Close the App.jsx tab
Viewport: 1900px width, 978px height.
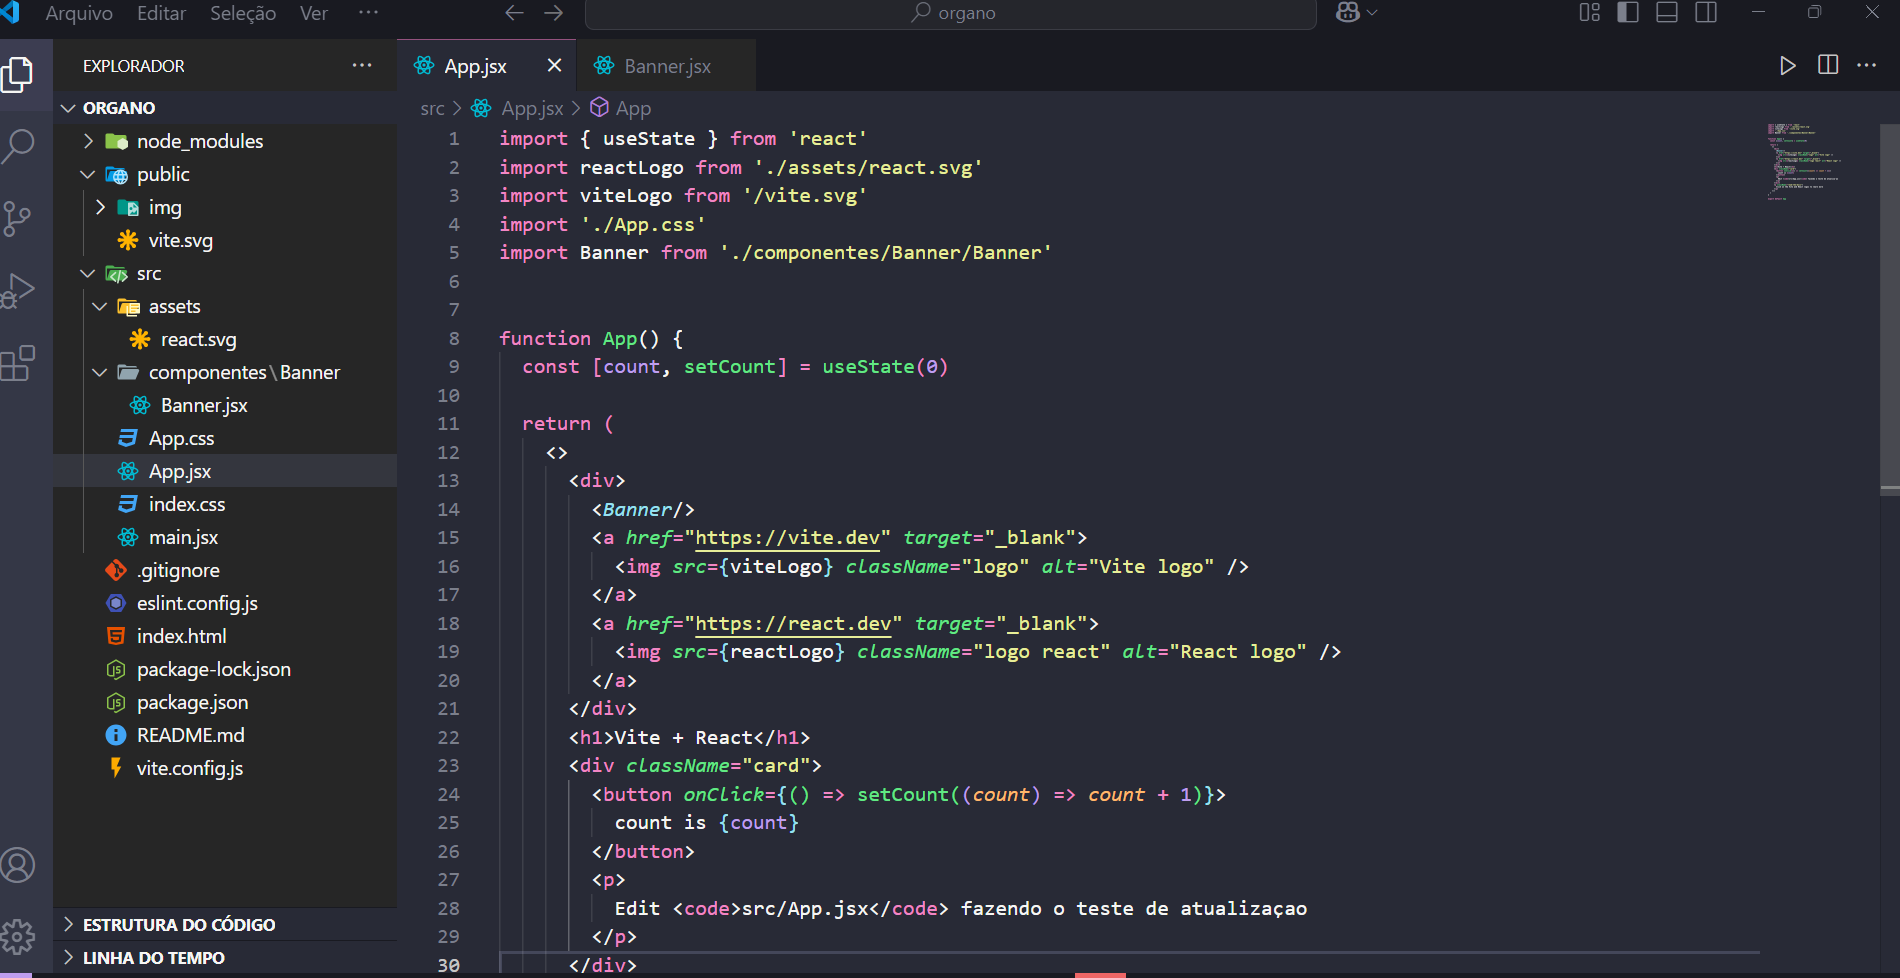pyautogui.click(x=554, y=65)
